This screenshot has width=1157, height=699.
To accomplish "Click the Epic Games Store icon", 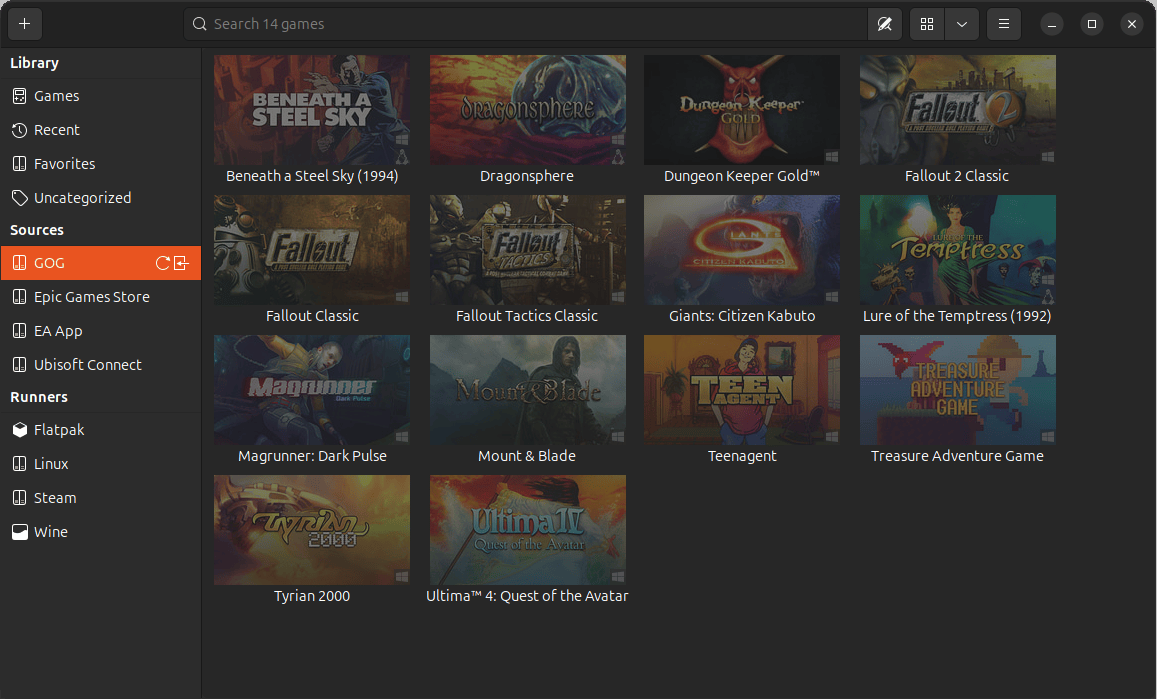I will pos(19,297).
